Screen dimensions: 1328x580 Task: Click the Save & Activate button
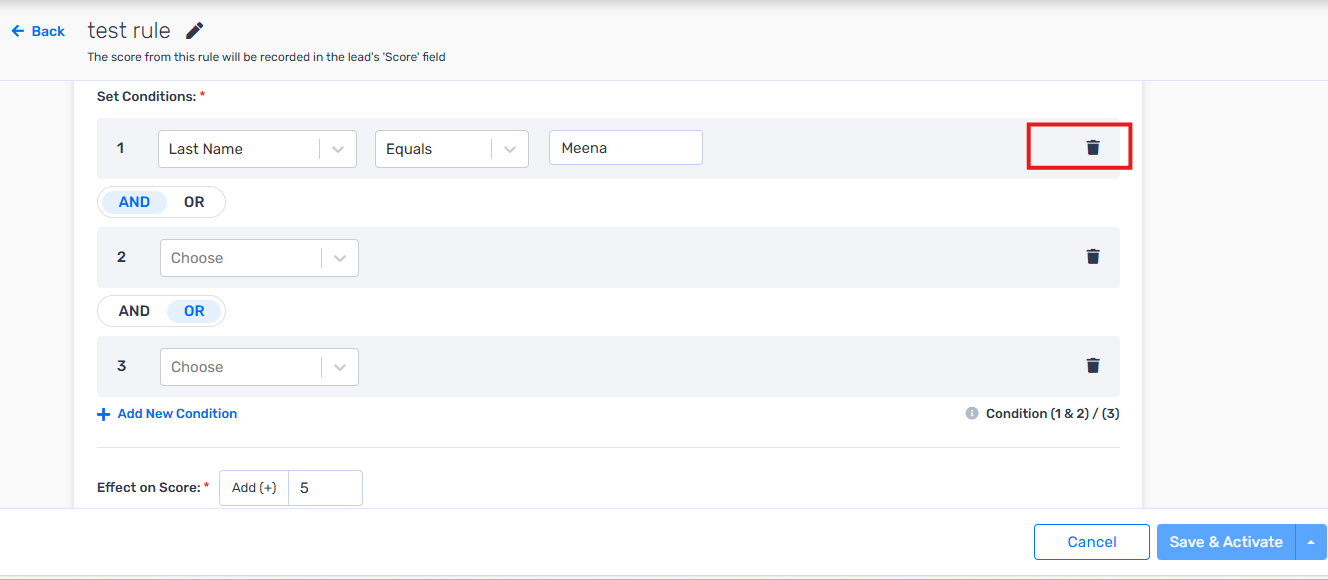click(x=1226, y=542)
